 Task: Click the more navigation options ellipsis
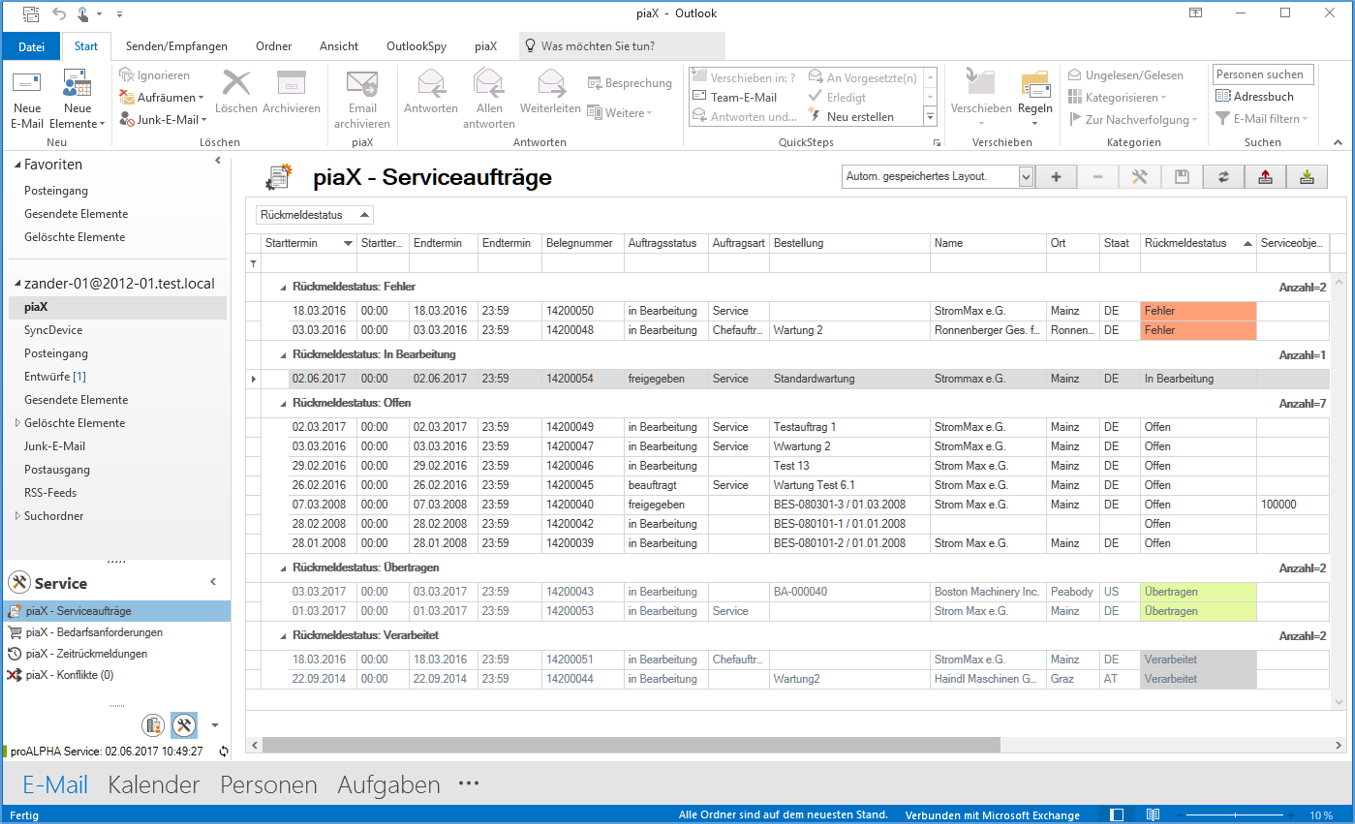(x=468, y=784)
